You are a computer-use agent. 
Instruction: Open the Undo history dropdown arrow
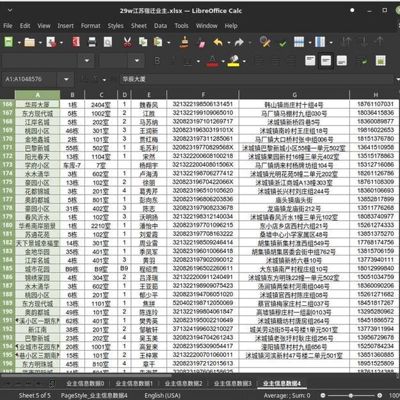coord(229,43)
